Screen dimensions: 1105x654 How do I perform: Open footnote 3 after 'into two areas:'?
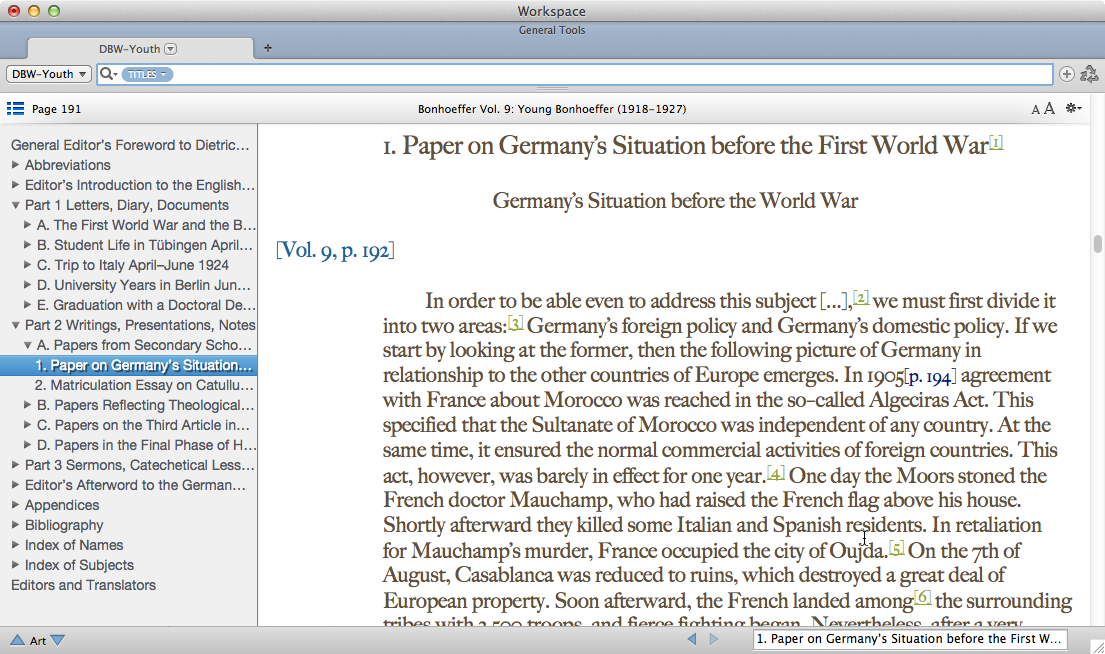pos(516,323)
